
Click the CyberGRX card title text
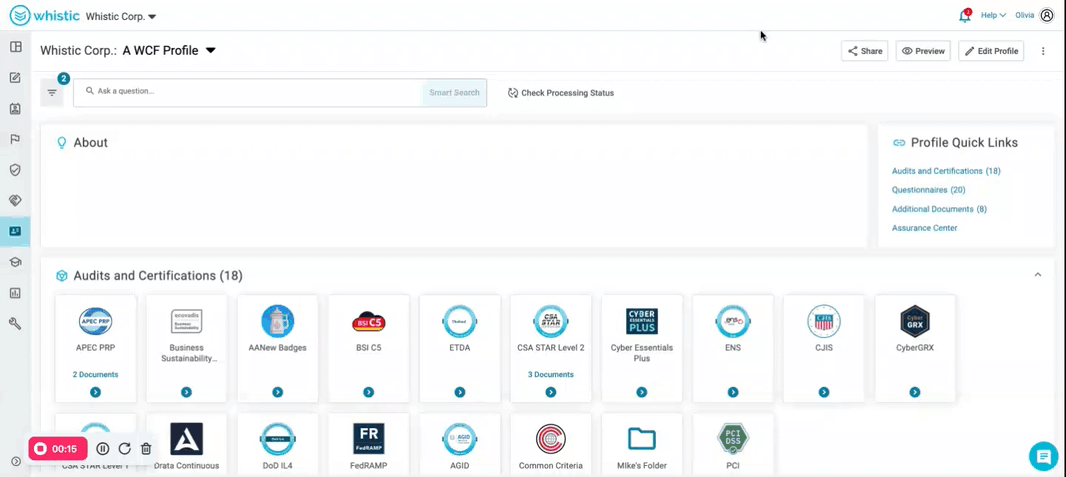(915, 348)
